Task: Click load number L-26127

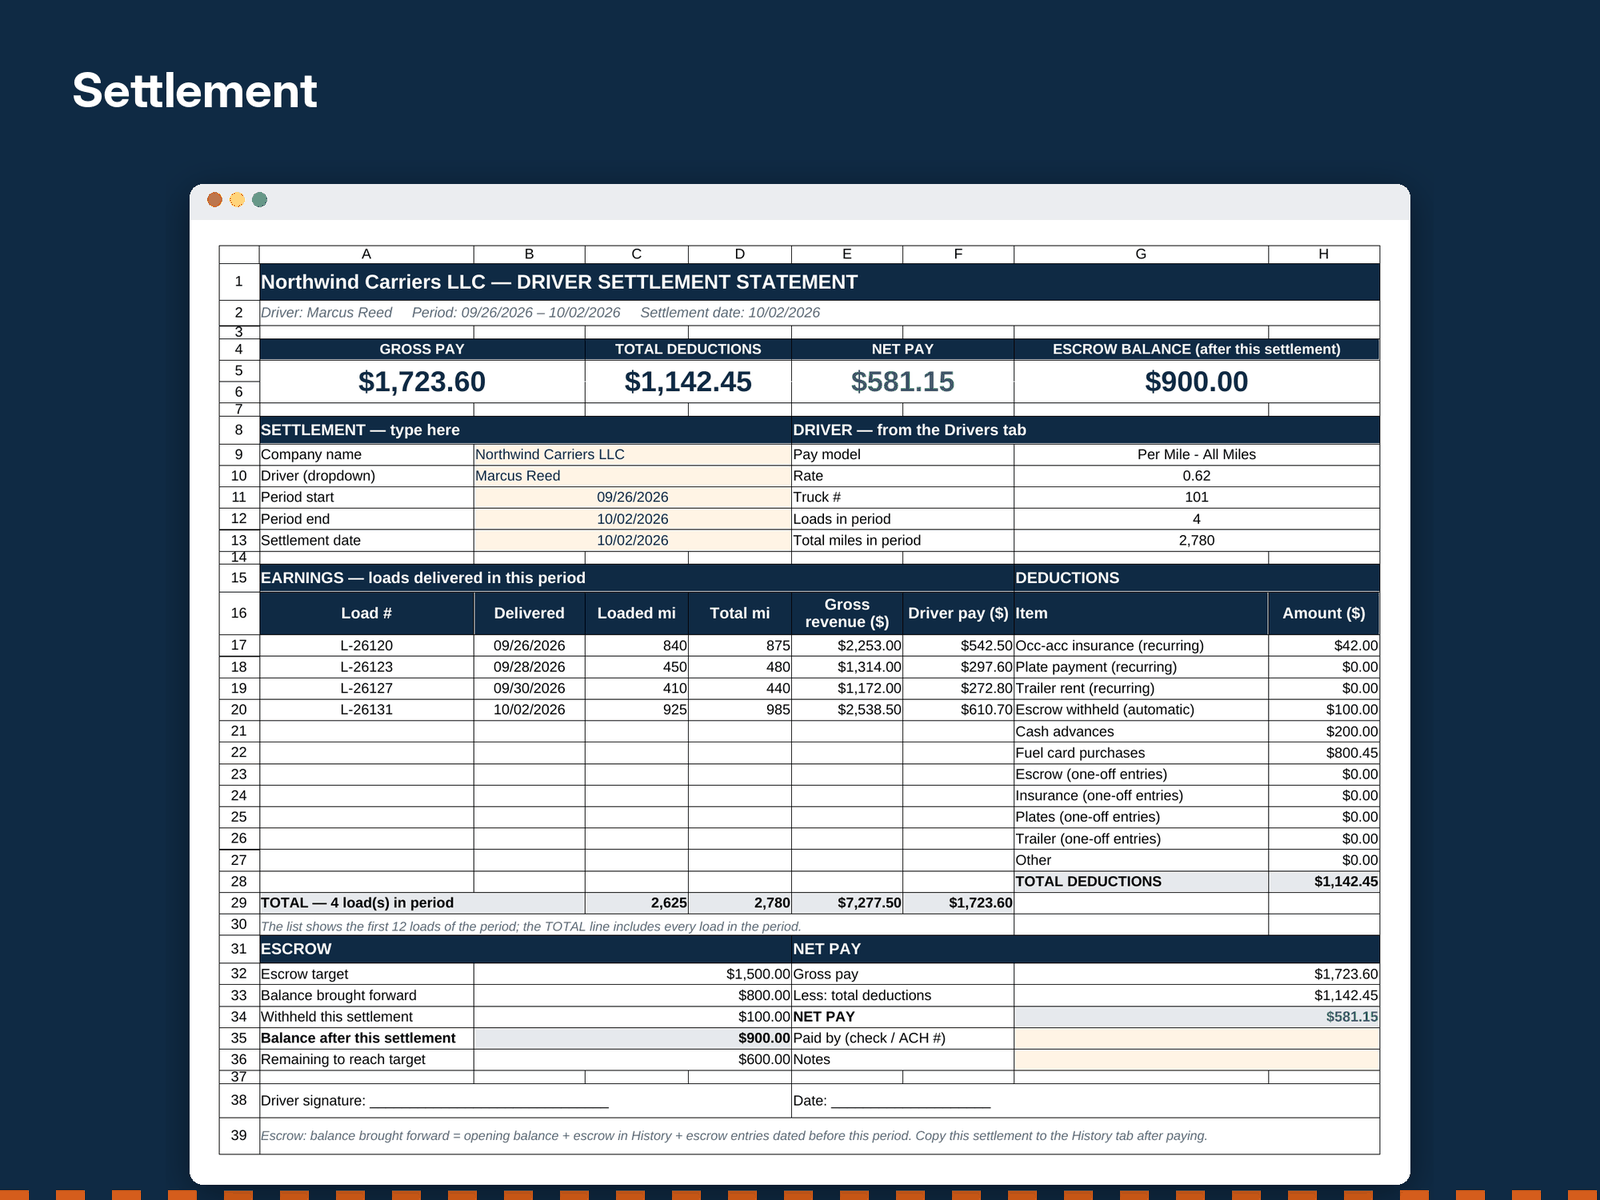Action: point(367,688)
